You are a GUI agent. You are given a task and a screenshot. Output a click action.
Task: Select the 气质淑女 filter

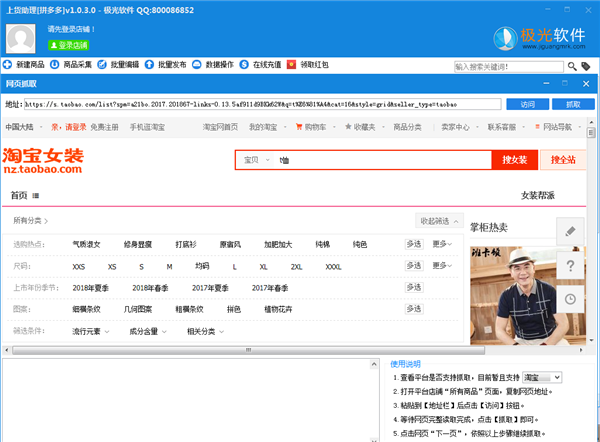[x=86, y=244]
